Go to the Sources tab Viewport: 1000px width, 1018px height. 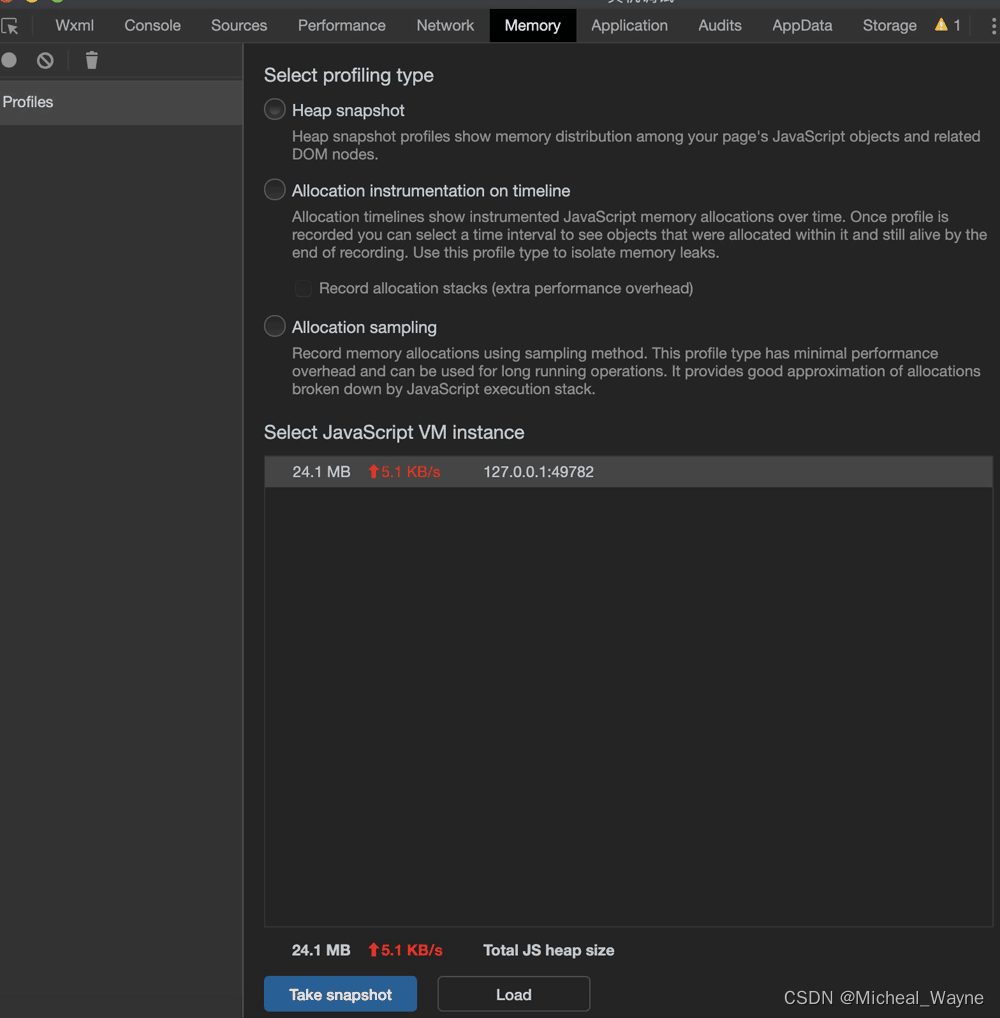(x=239, y=26)
